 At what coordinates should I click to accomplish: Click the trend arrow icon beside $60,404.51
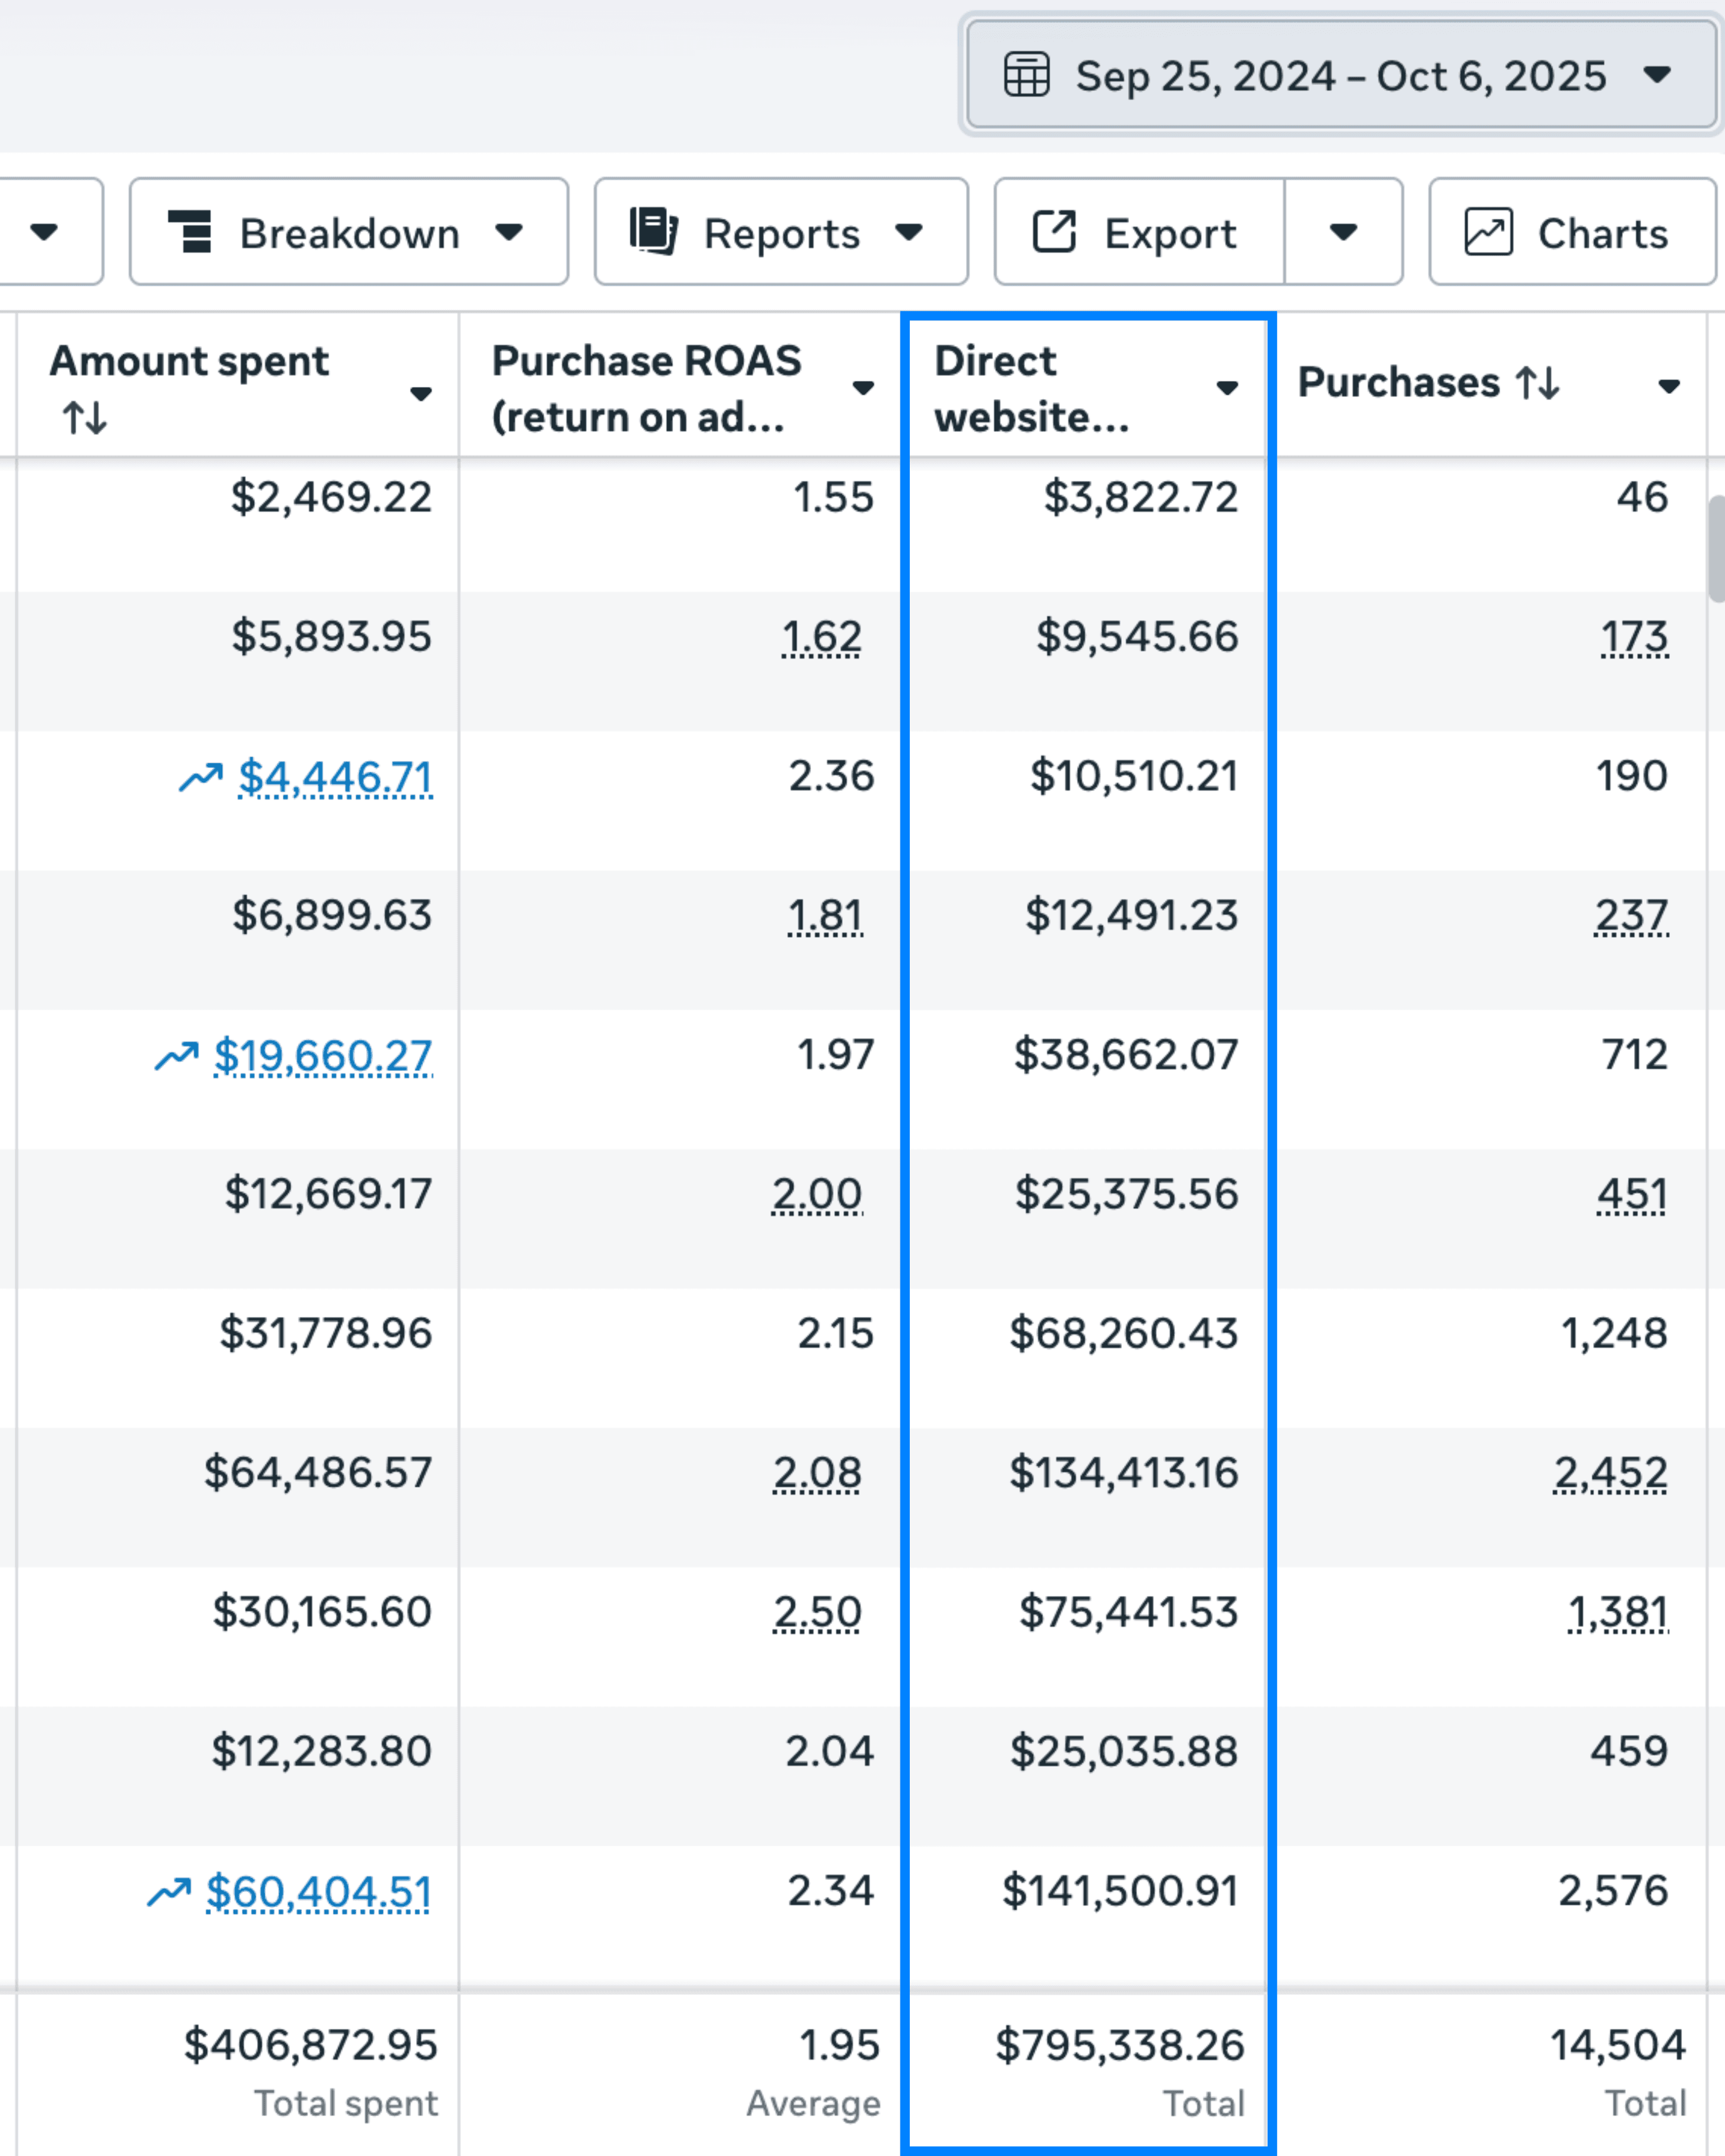[169, 1892]
